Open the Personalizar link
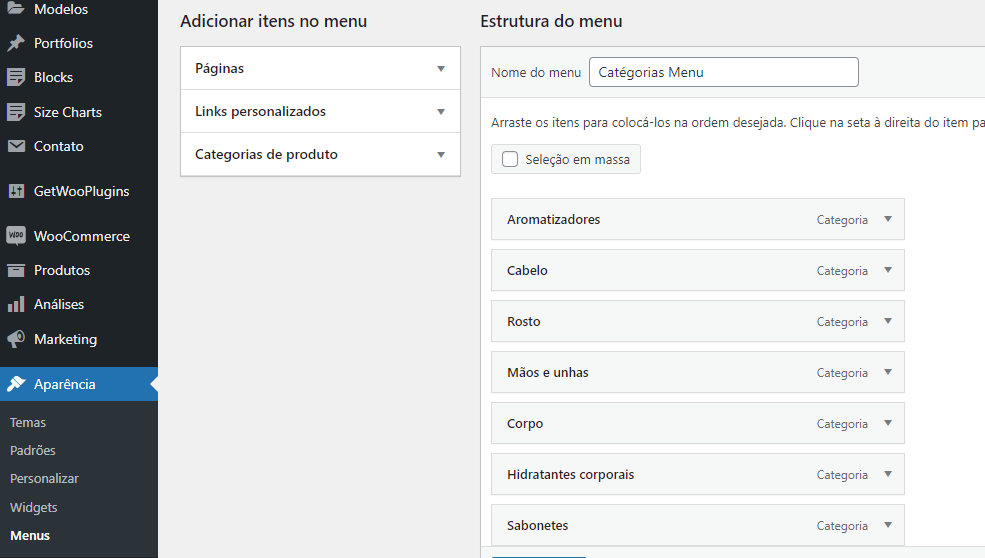 click(44, 479)
